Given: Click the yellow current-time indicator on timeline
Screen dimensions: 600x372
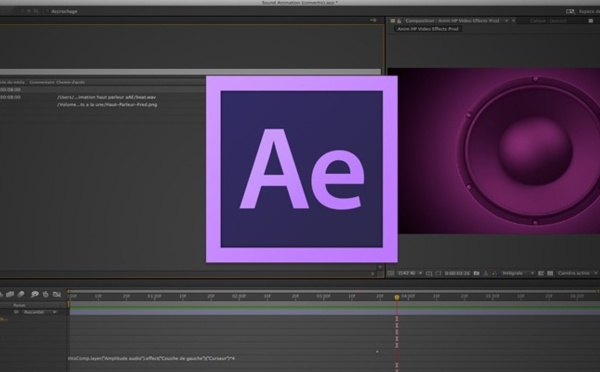Looking at the screenshot, I should tap(397, 297).
